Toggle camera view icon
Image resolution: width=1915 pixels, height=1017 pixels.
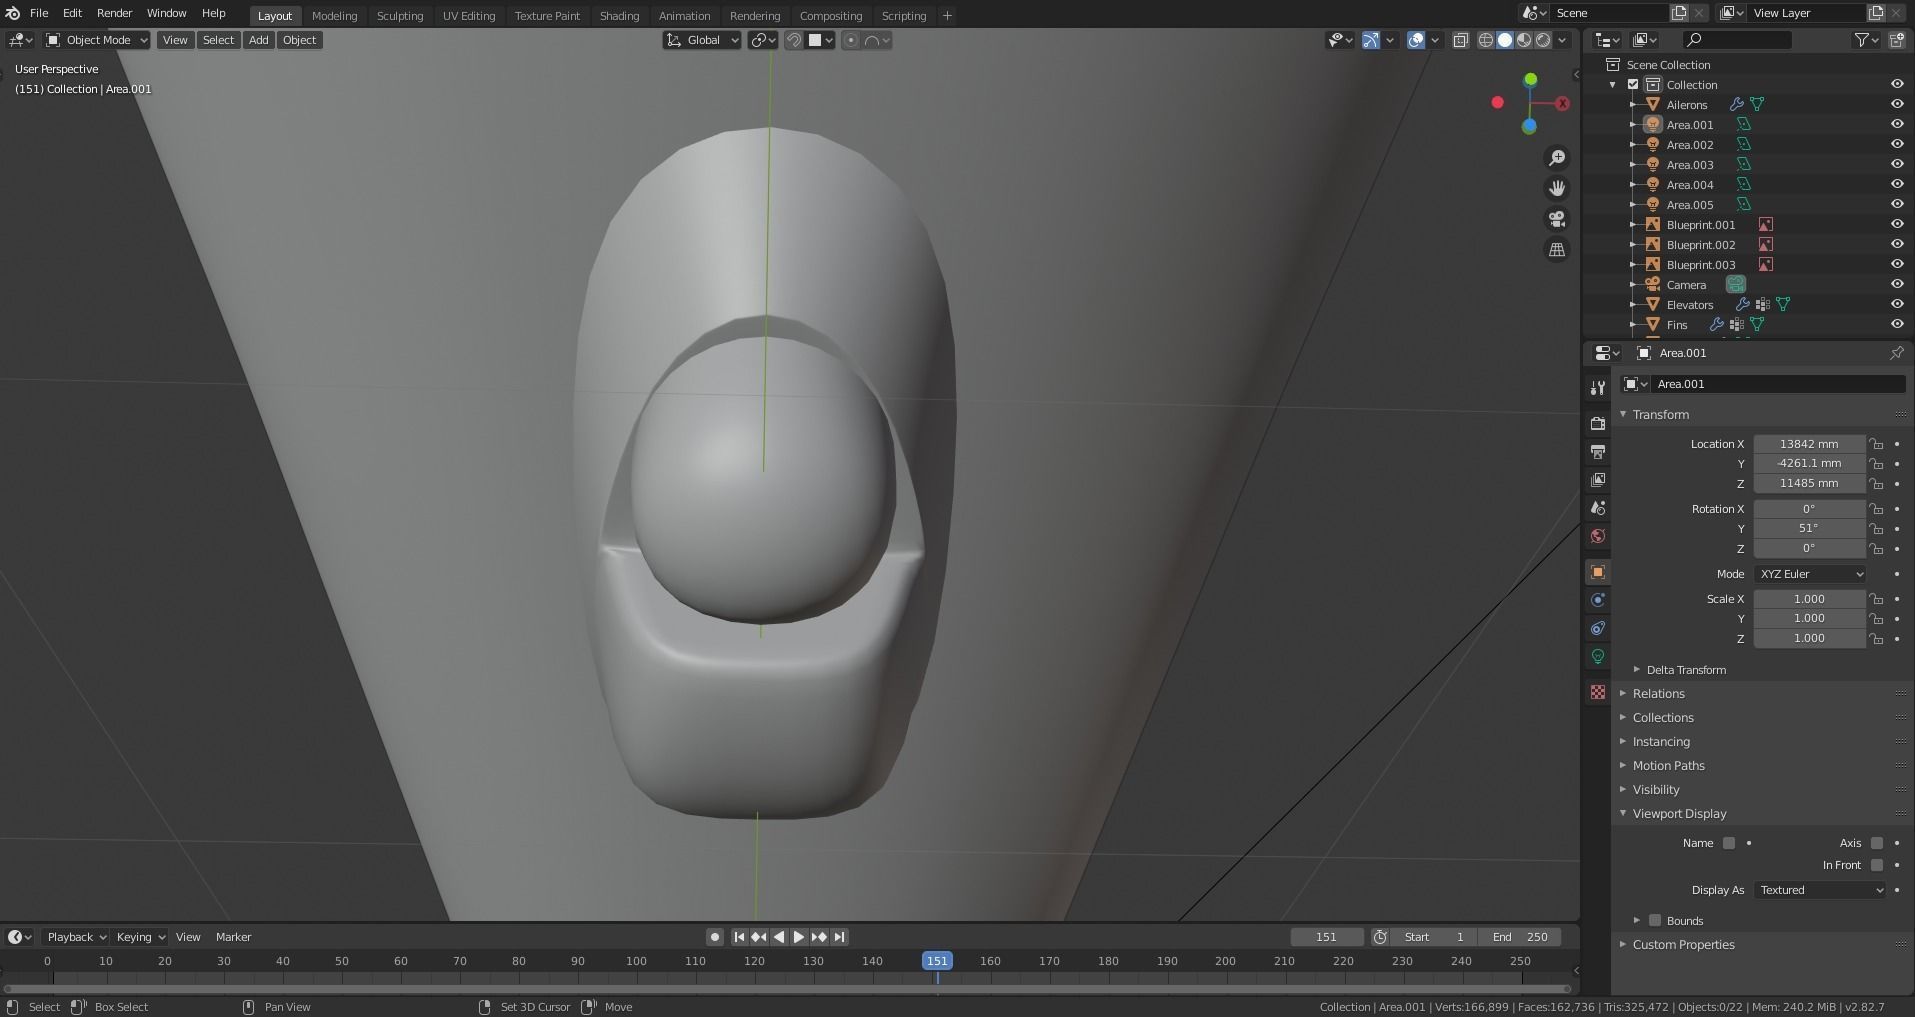tap(1557, 219)
